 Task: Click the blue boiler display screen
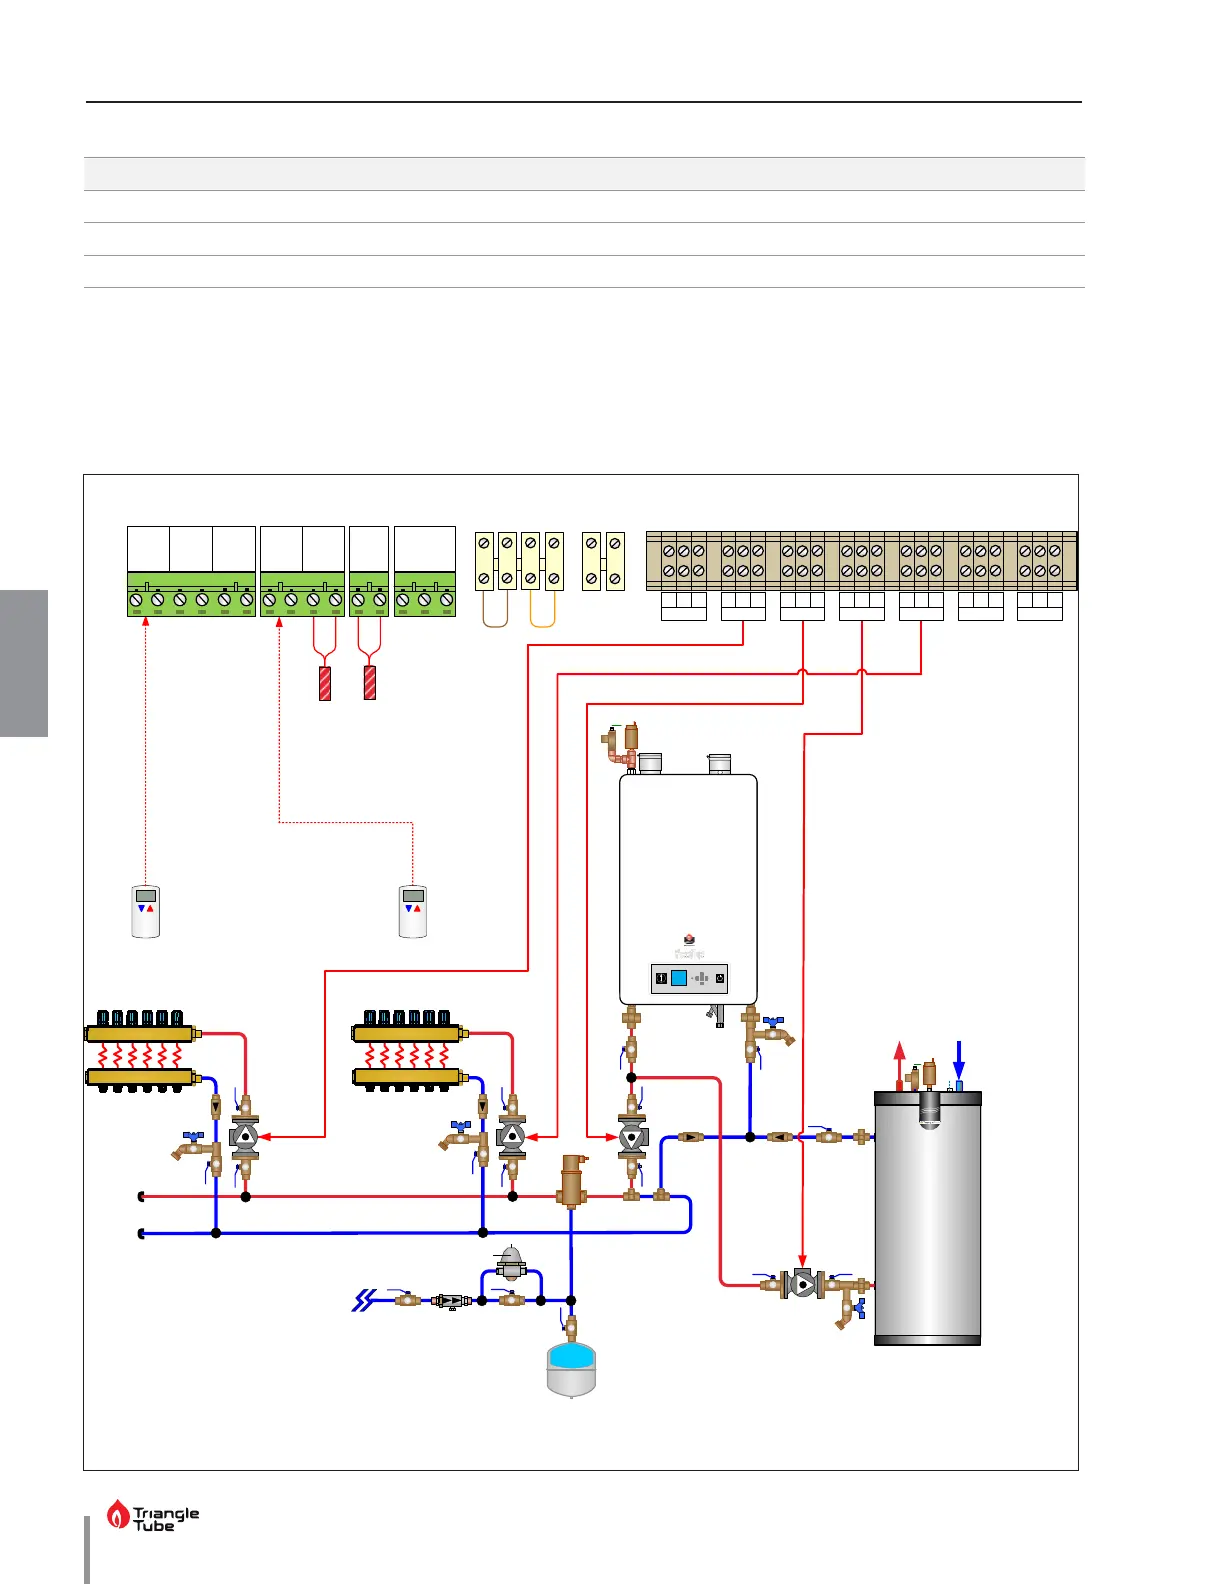[x=679, y=978]
